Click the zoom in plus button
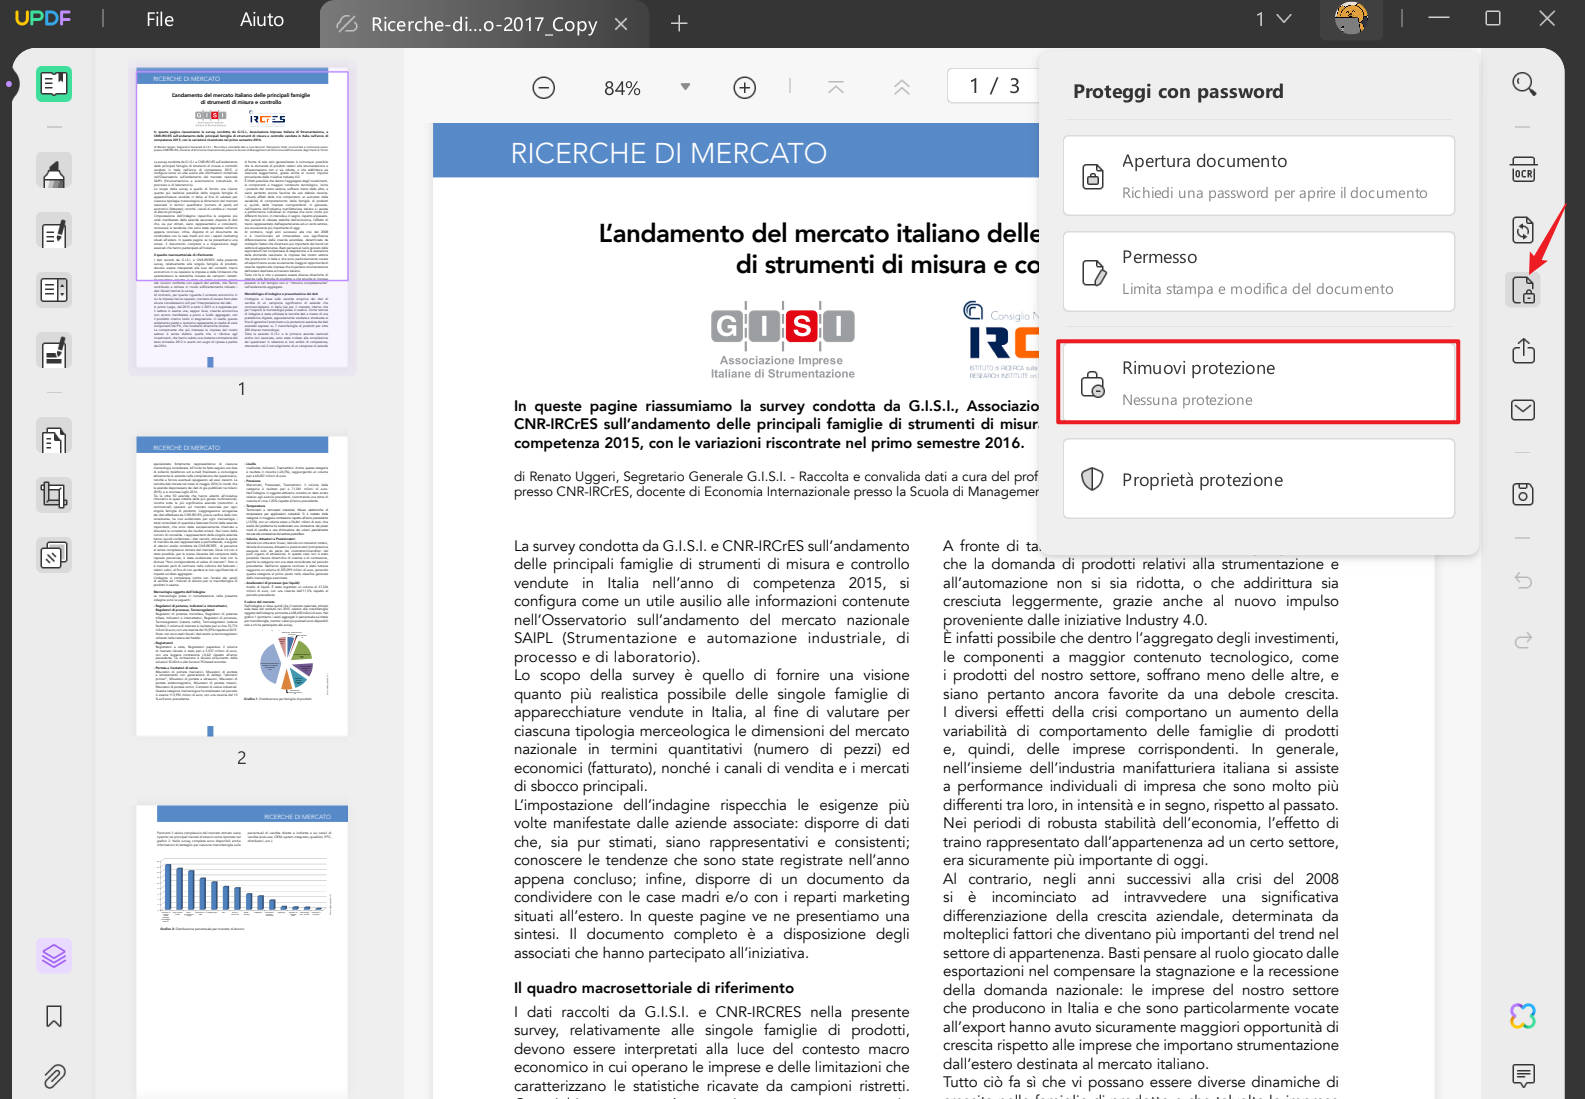 (x=745, y=88)
